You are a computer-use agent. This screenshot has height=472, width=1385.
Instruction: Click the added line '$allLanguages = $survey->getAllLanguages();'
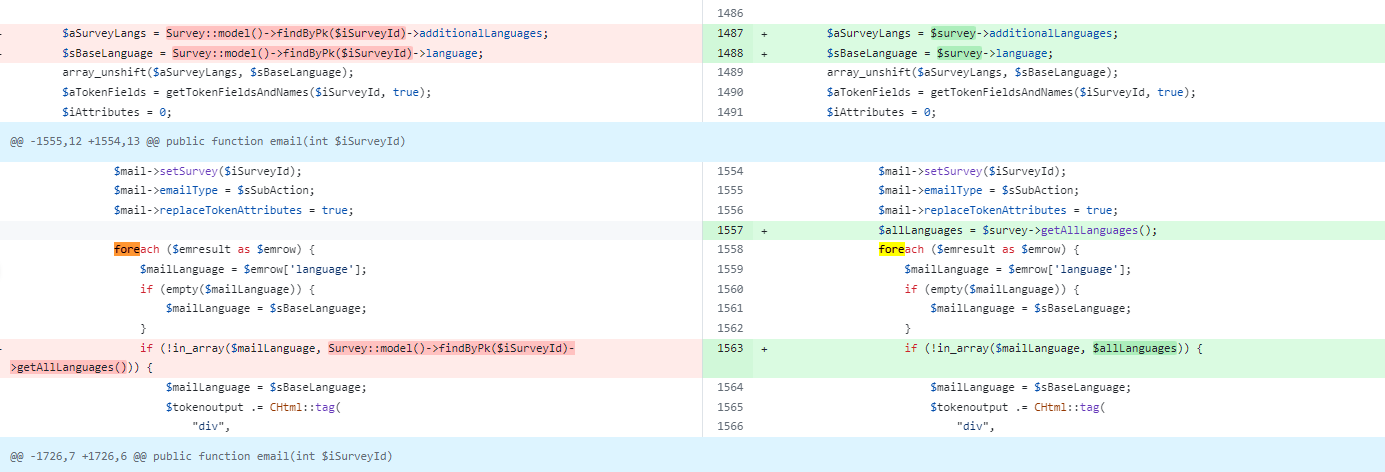point(1017,230)
